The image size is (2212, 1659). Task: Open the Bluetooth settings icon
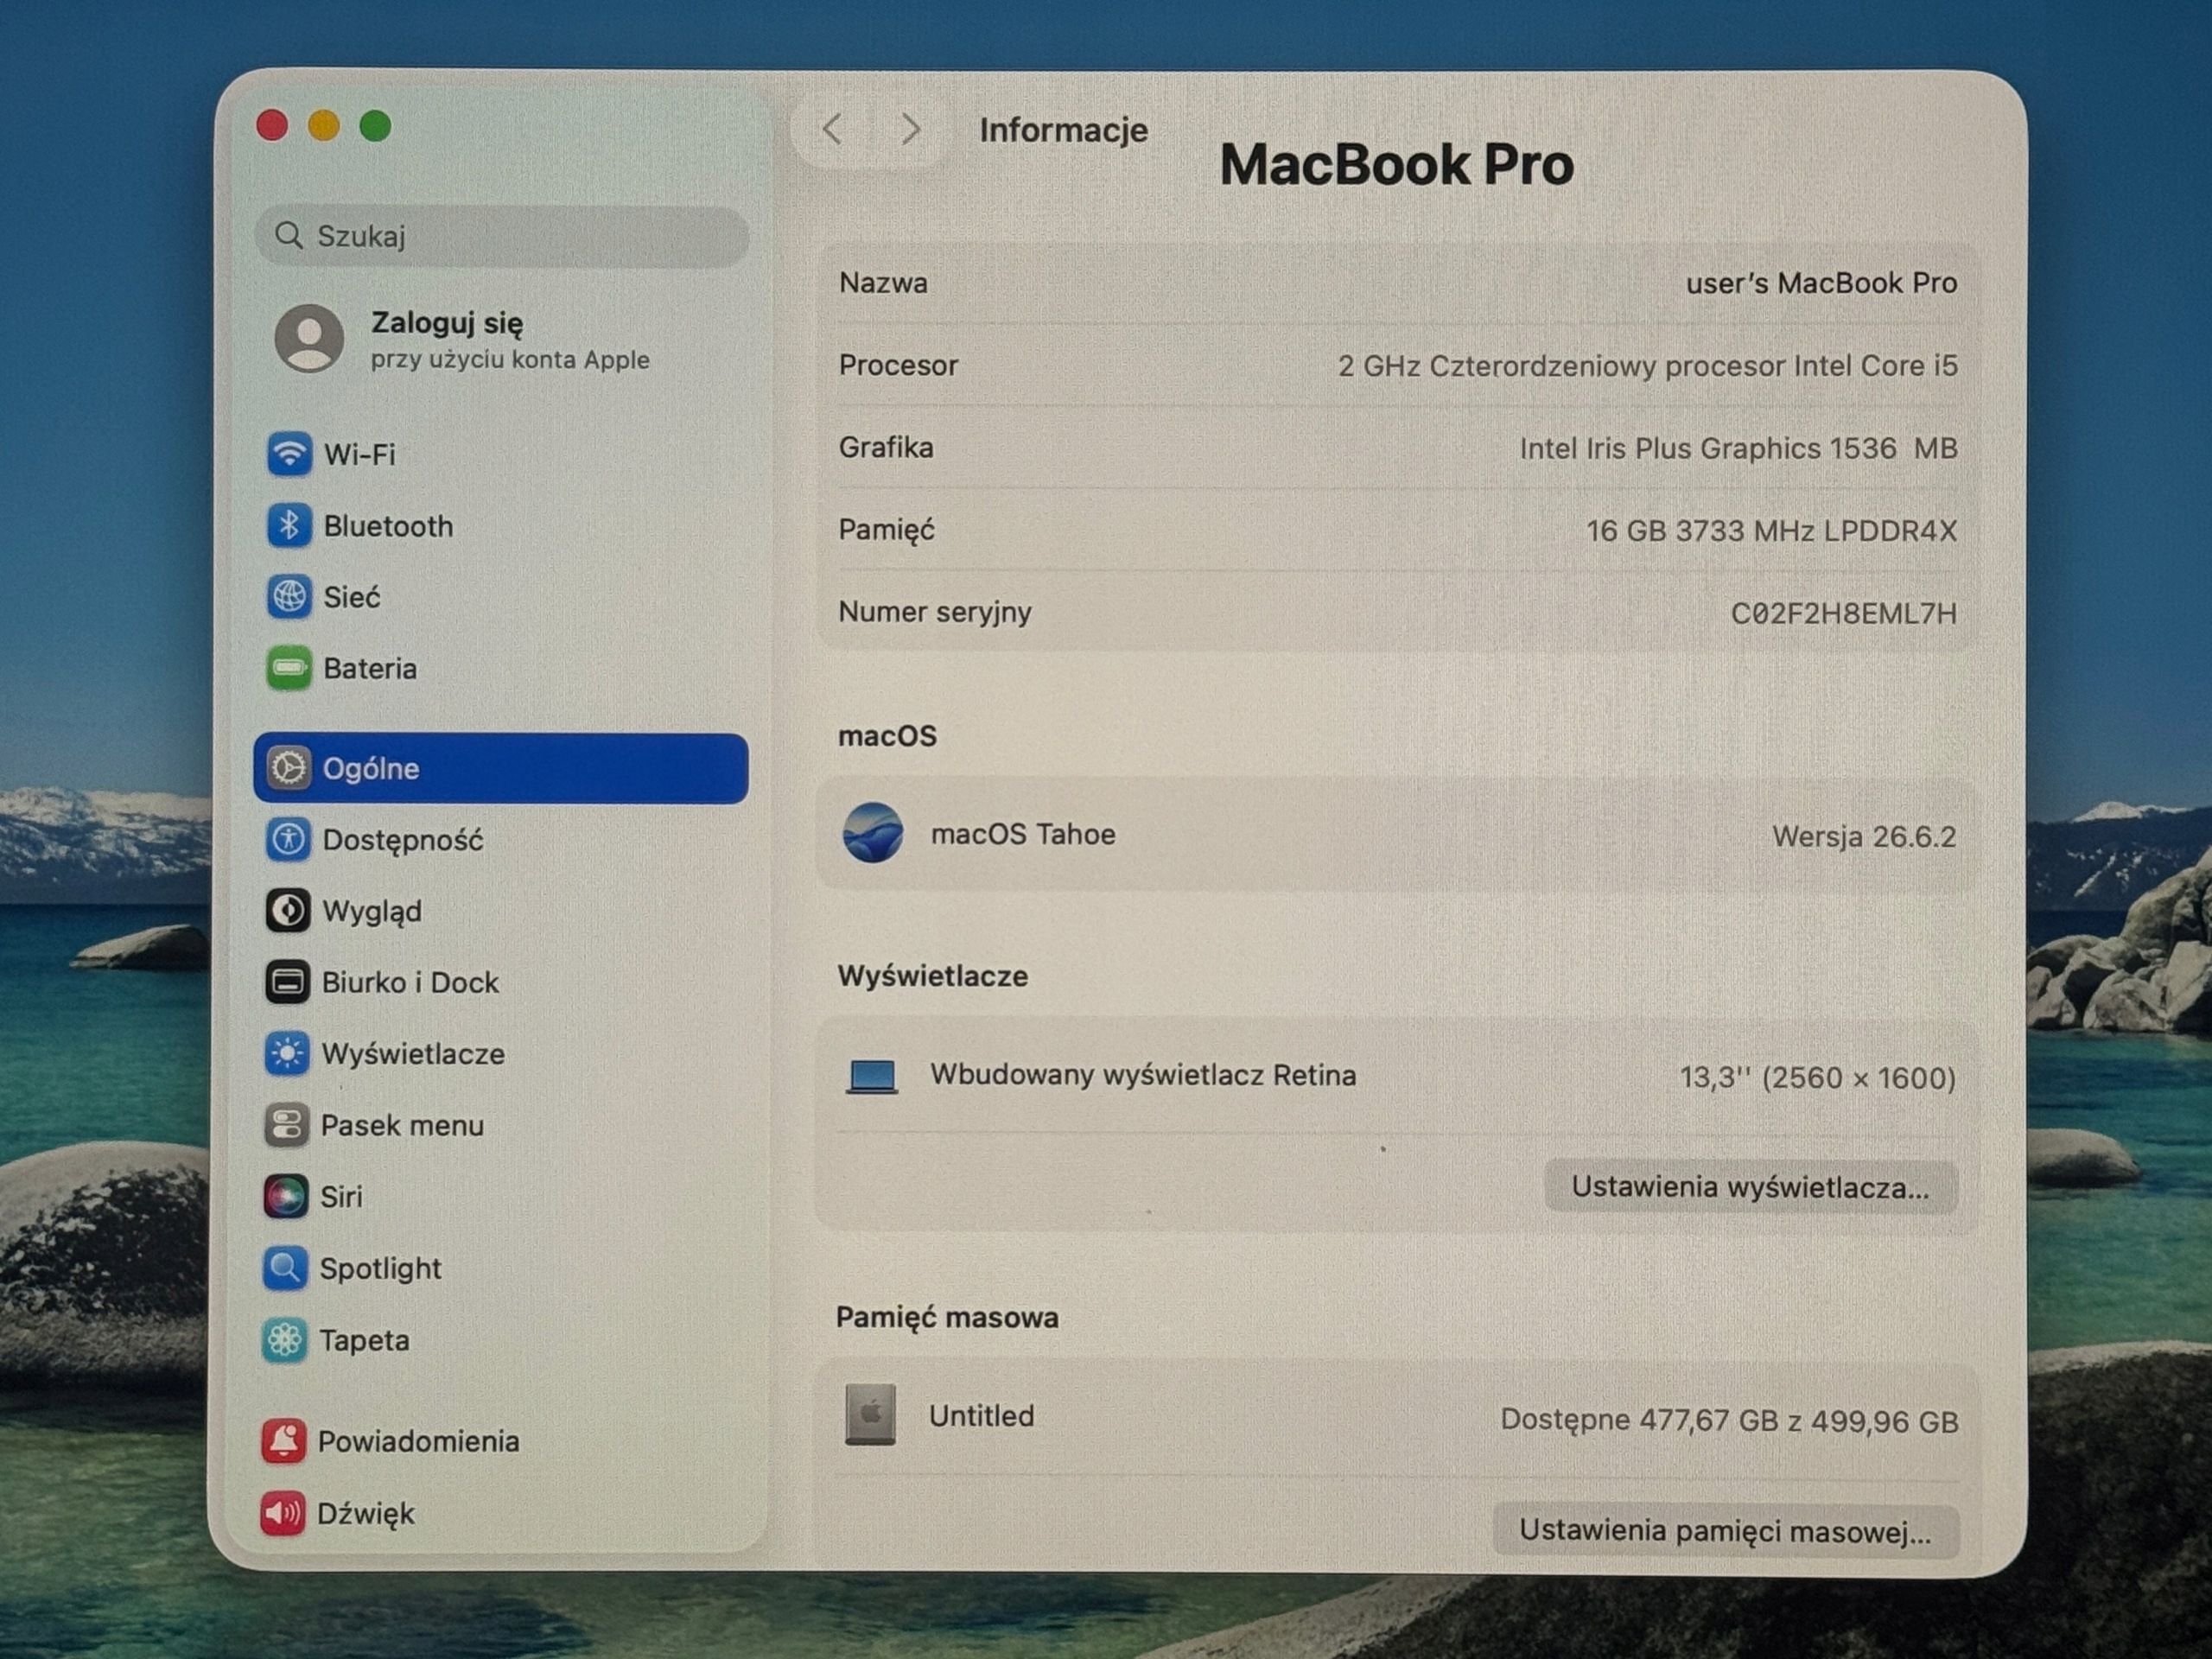click(289, 526)
